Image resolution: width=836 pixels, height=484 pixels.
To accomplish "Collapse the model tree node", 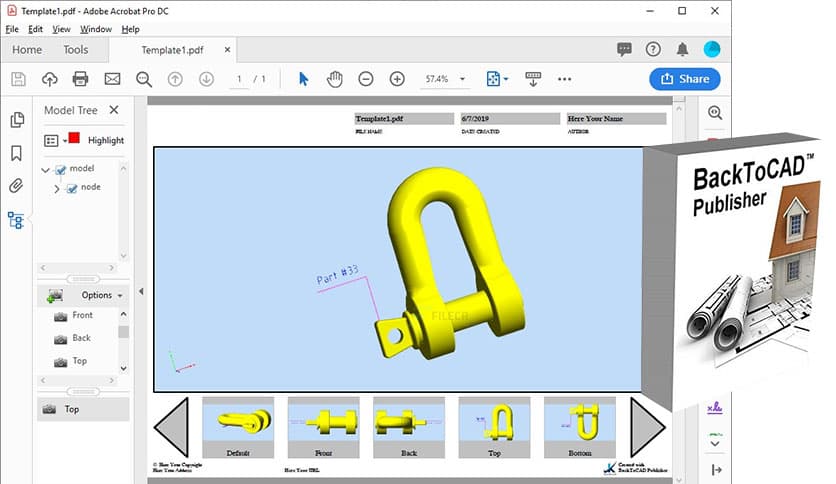I will pos(45,171).
